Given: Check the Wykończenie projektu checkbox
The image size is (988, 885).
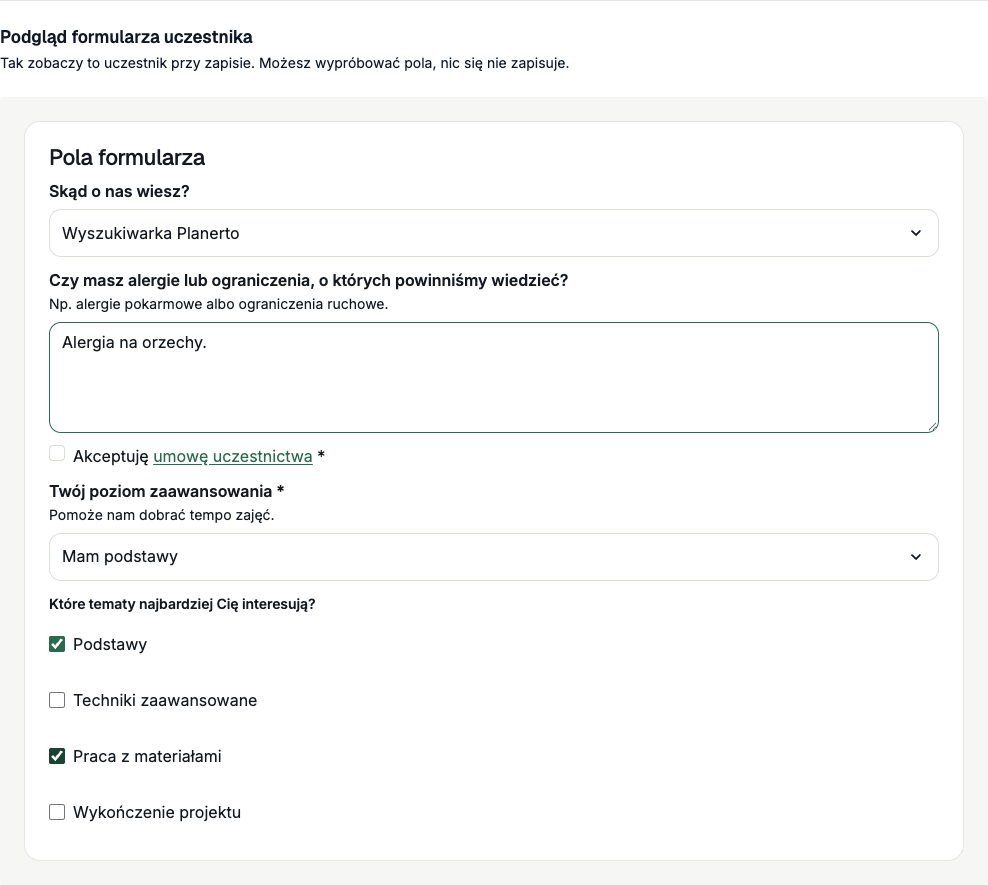Looking at the screenshot, I should point(57,812).
